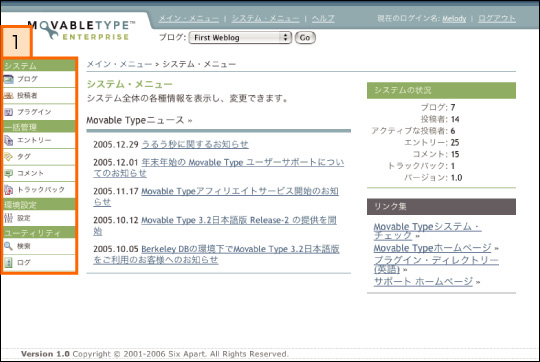The height and width of the screenshot is (362, 540).
Task: Open Movable Typeシステム・チェック link
Action: 427,231
